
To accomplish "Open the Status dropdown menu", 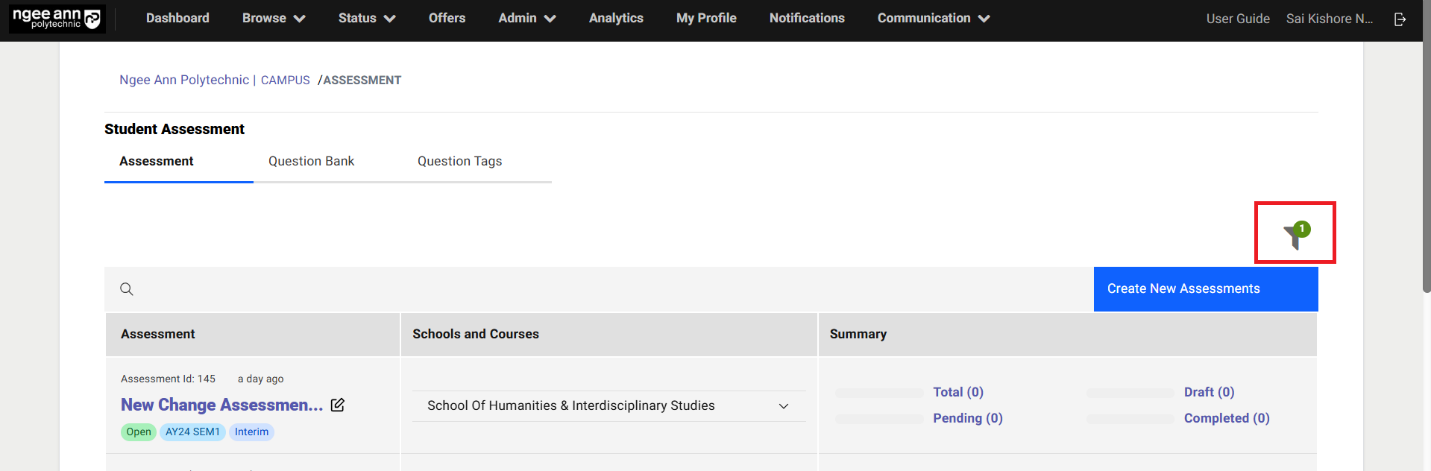I will pyautogui.click(x=366, y=18).
